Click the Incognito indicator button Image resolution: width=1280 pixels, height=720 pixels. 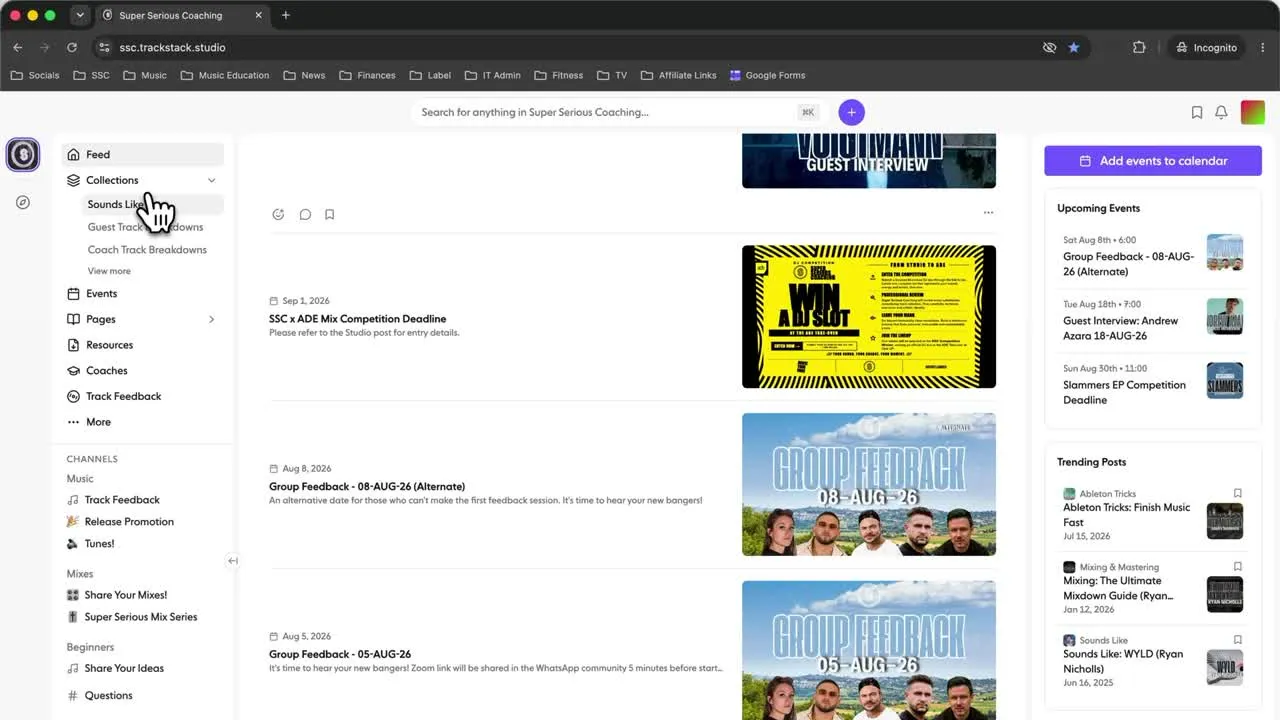coord(1206,47)
